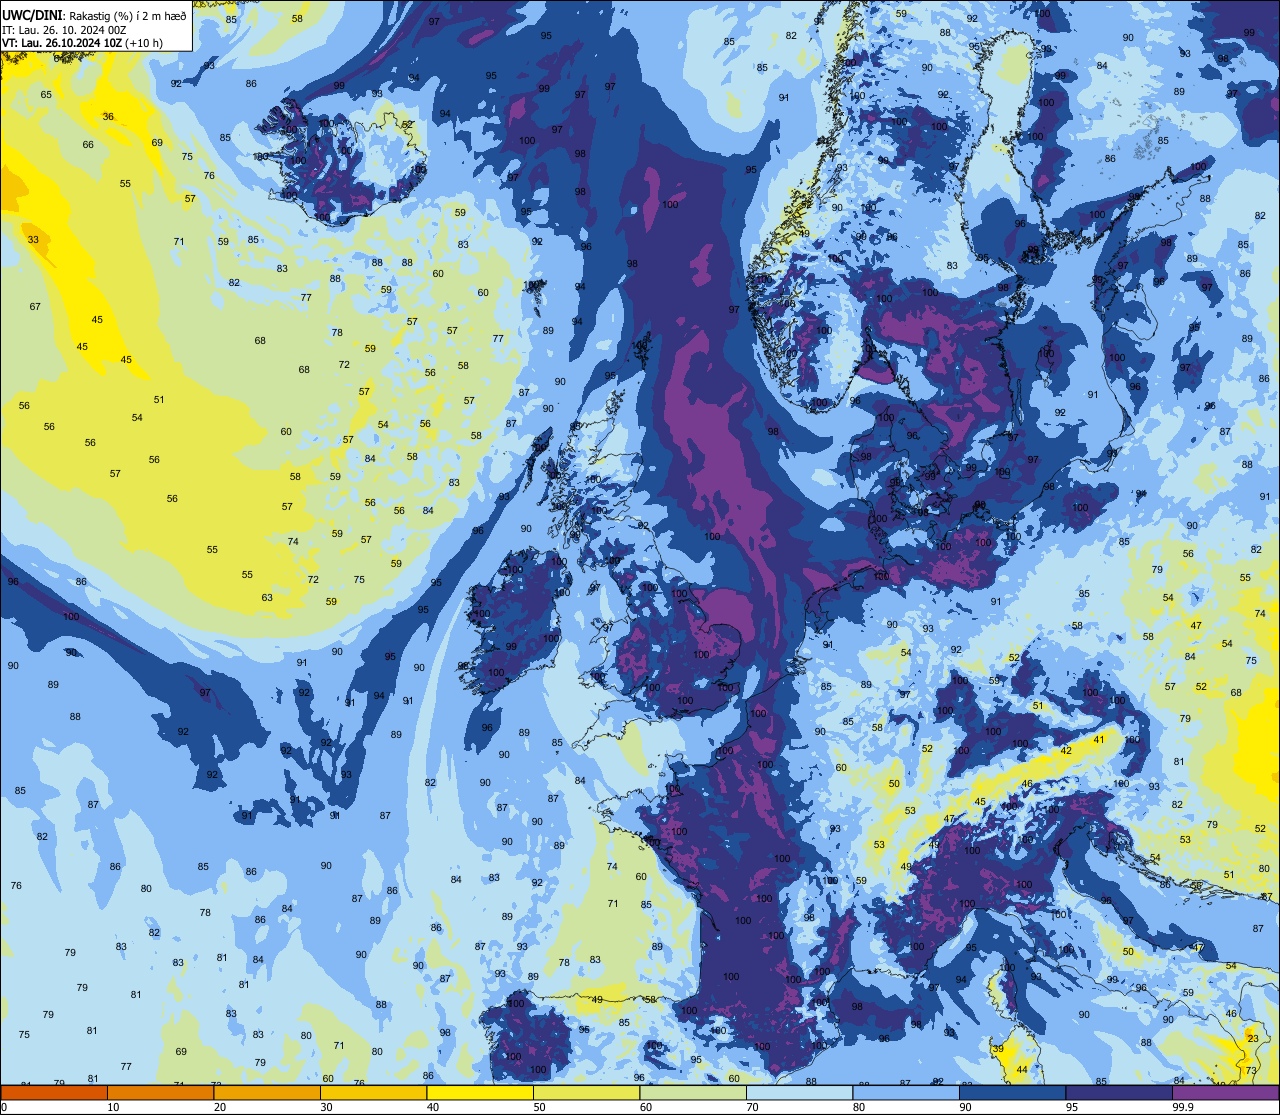Screen dimensions: 1280x1115
Task: Click the map title 'UWC/DINI: Rakastig (%) í 2 m hæð'
Action: 94,15
